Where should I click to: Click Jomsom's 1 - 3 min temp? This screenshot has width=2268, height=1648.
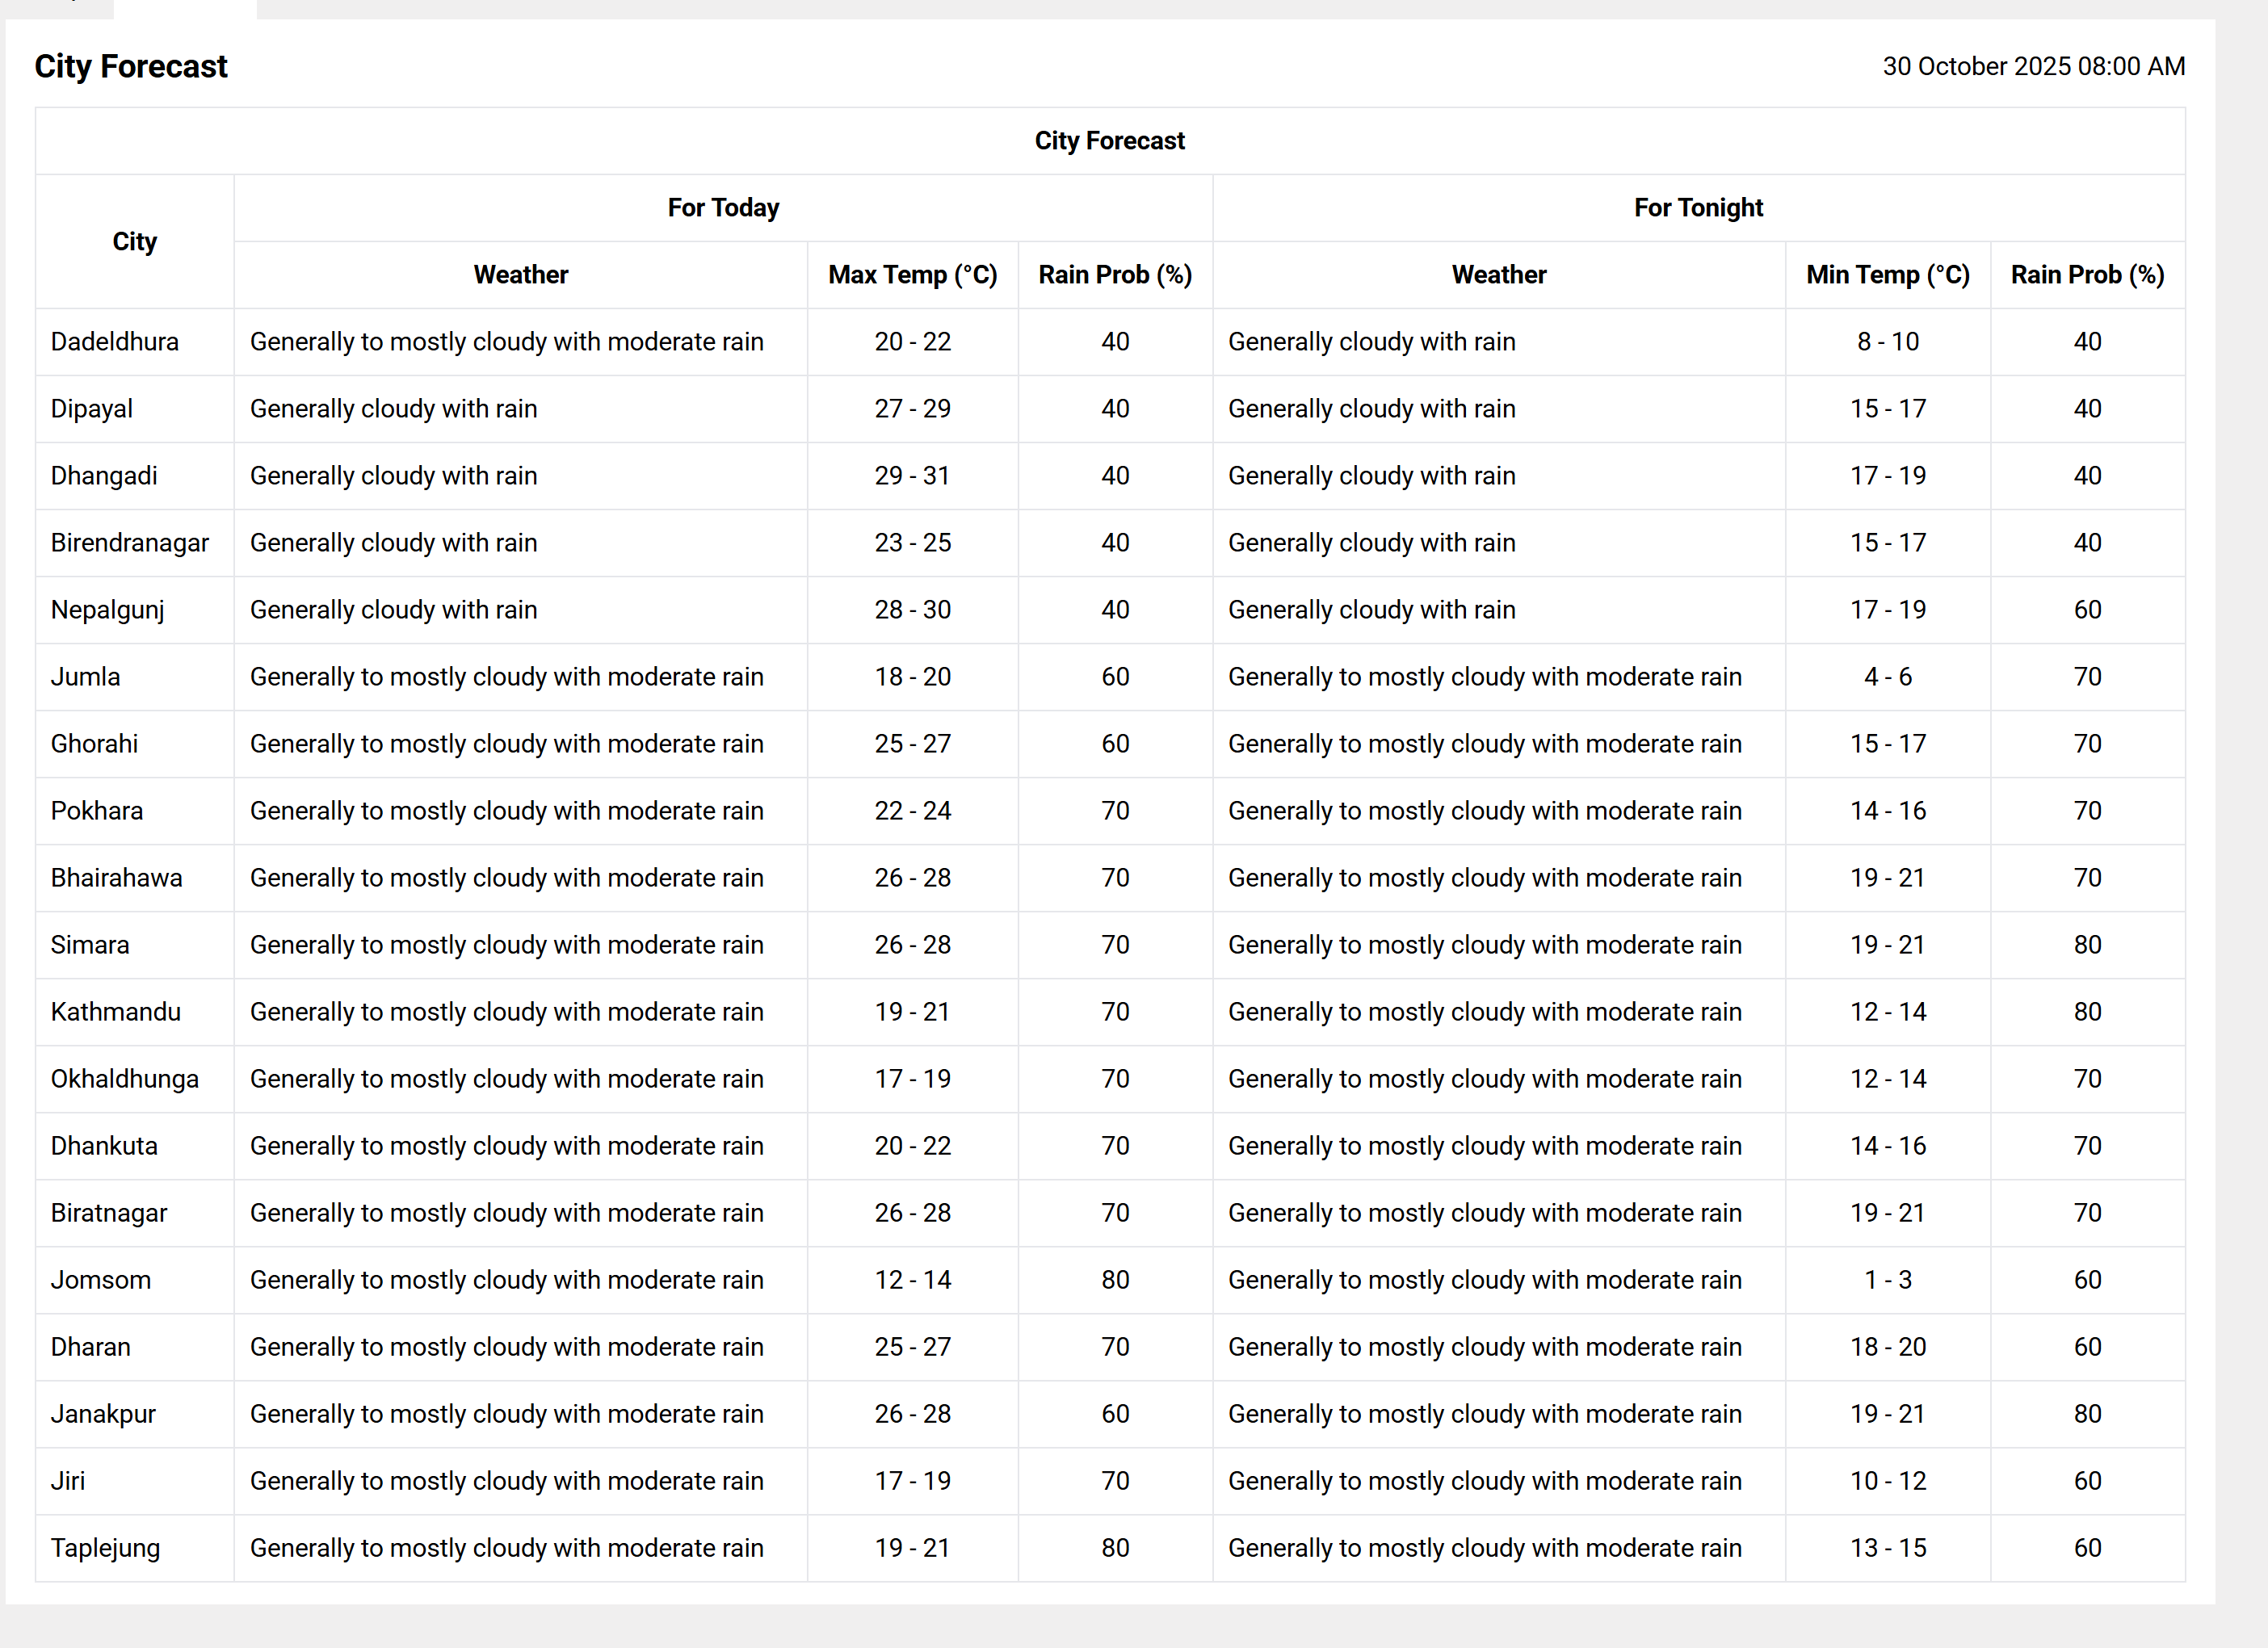1887,1279
